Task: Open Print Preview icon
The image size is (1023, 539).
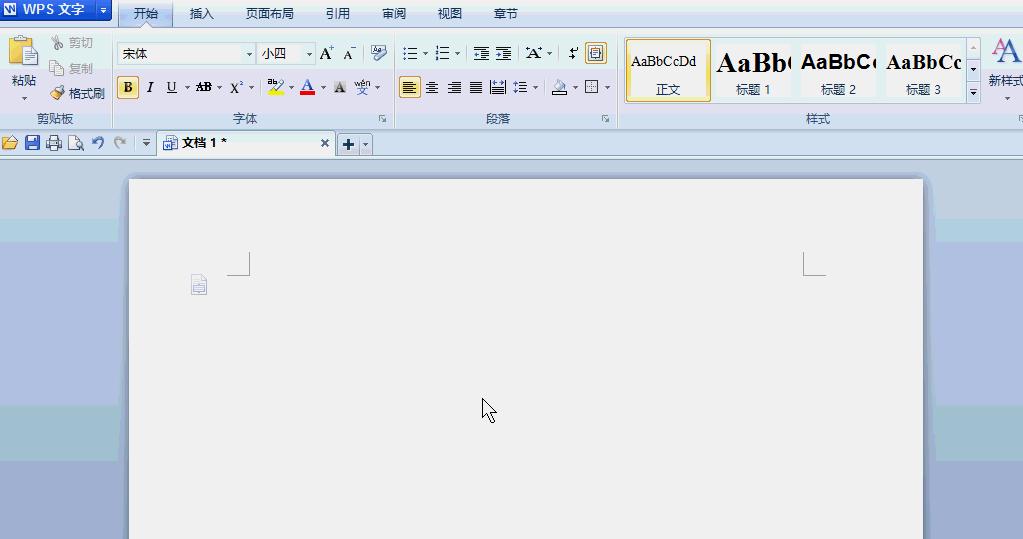Action: tap(76, 143)
